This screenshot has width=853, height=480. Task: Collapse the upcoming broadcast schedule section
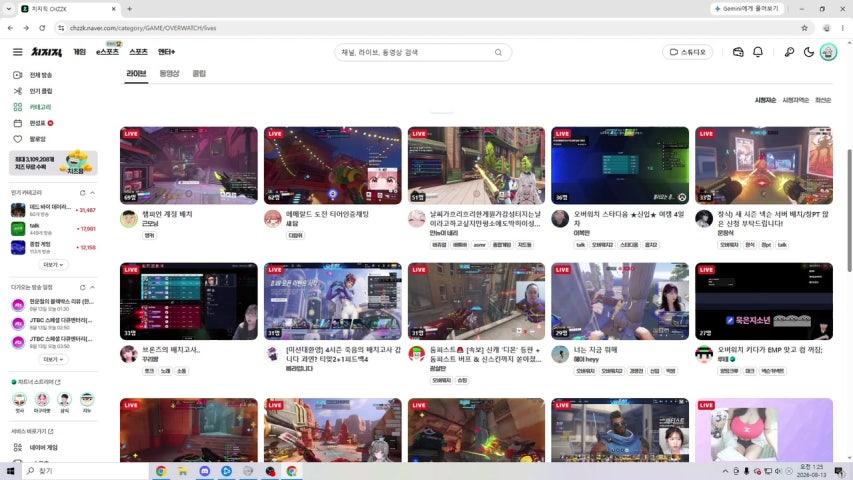(92, 287)
